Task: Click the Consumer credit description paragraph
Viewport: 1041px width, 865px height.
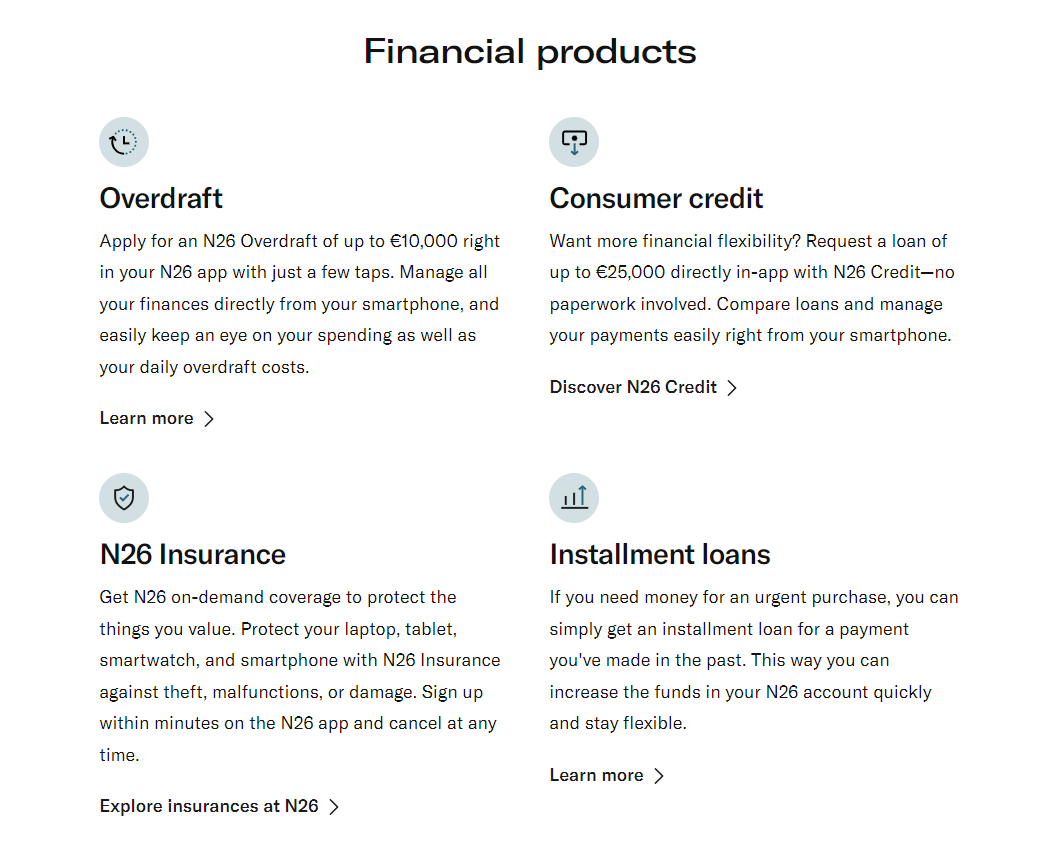Action: (x=752, y=288)
